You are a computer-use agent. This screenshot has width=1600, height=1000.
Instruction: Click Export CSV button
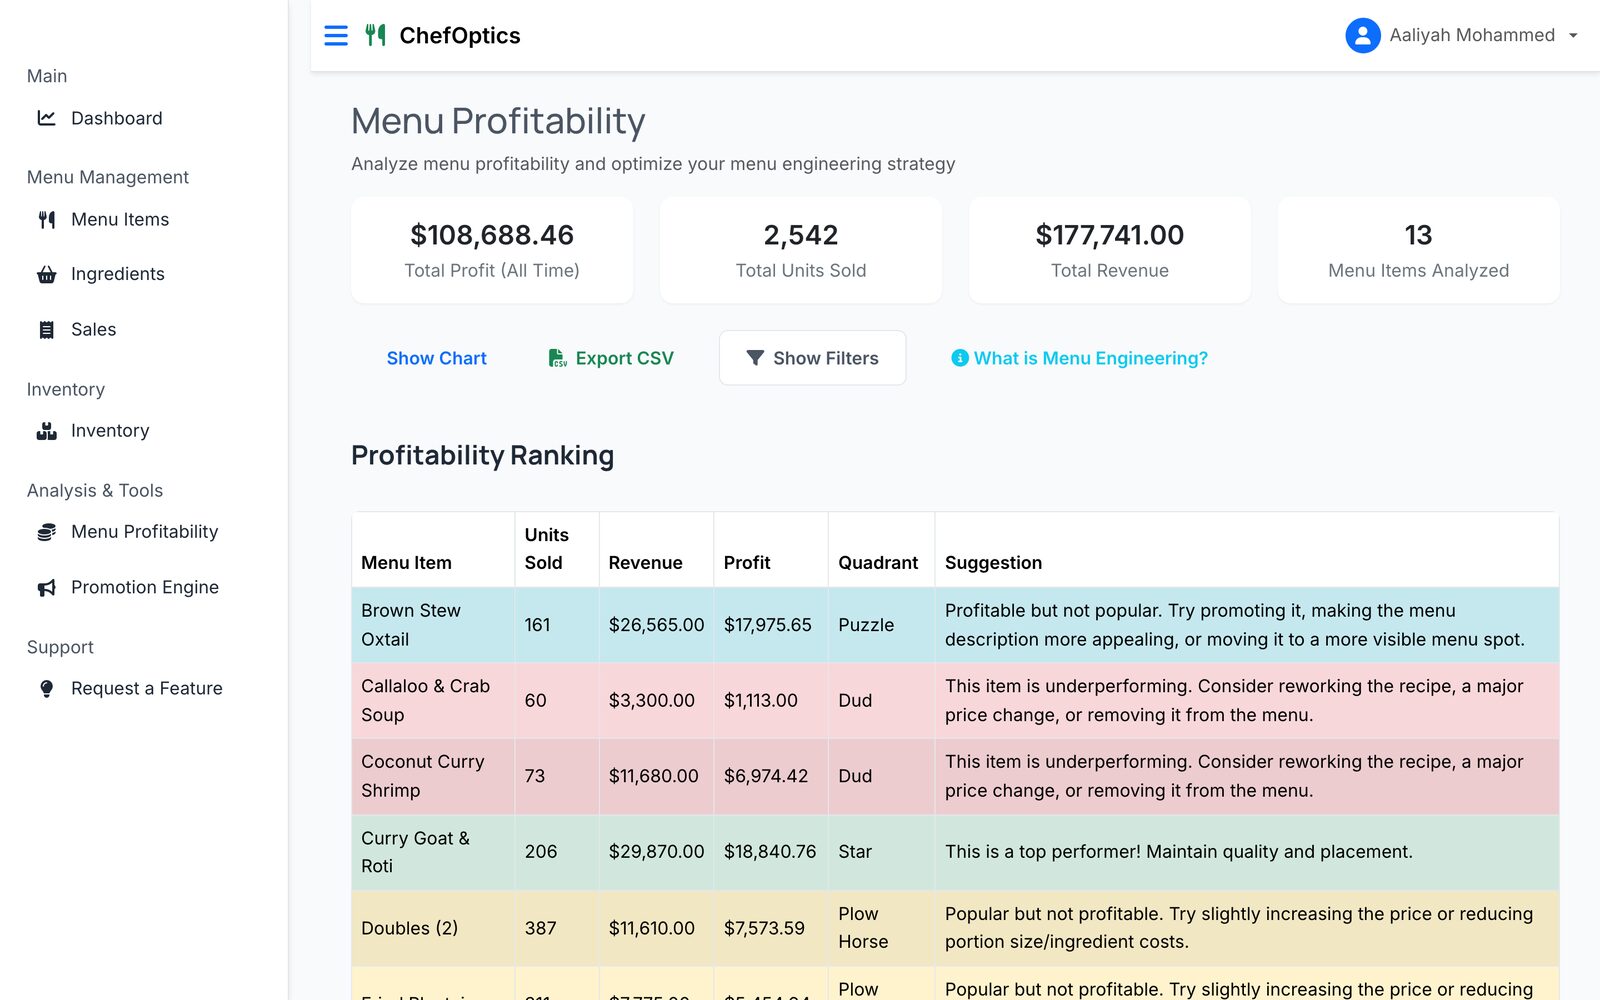611,358
